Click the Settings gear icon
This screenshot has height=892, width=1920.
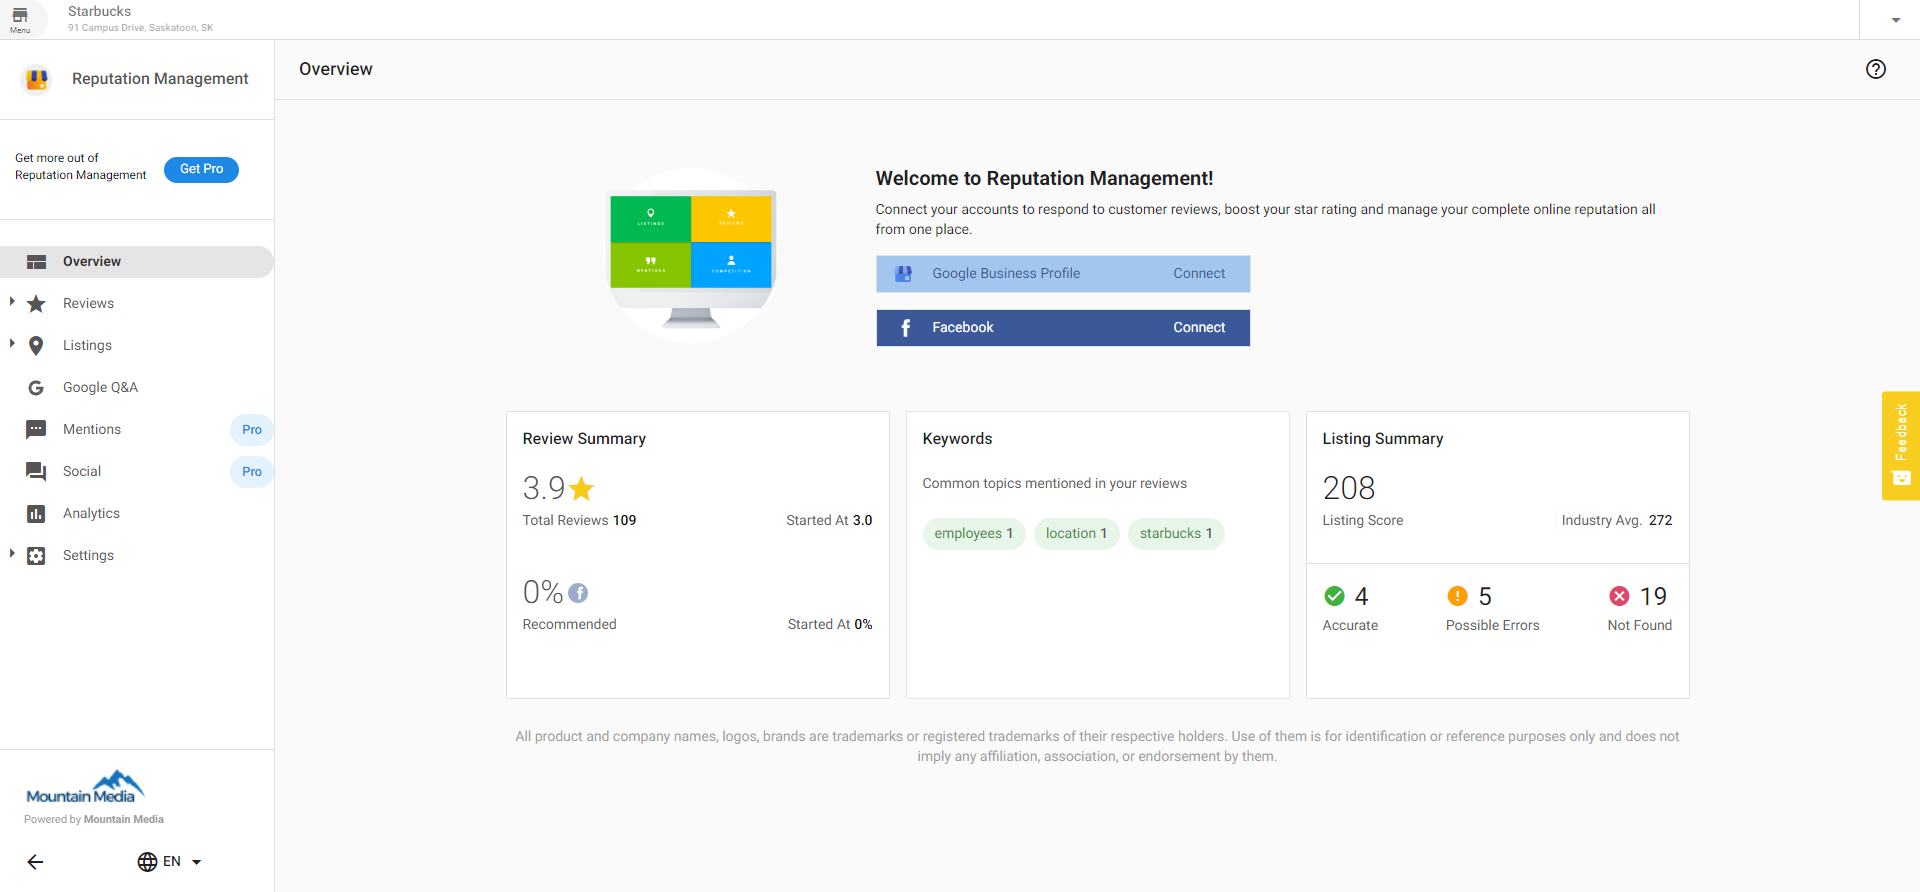37,556
